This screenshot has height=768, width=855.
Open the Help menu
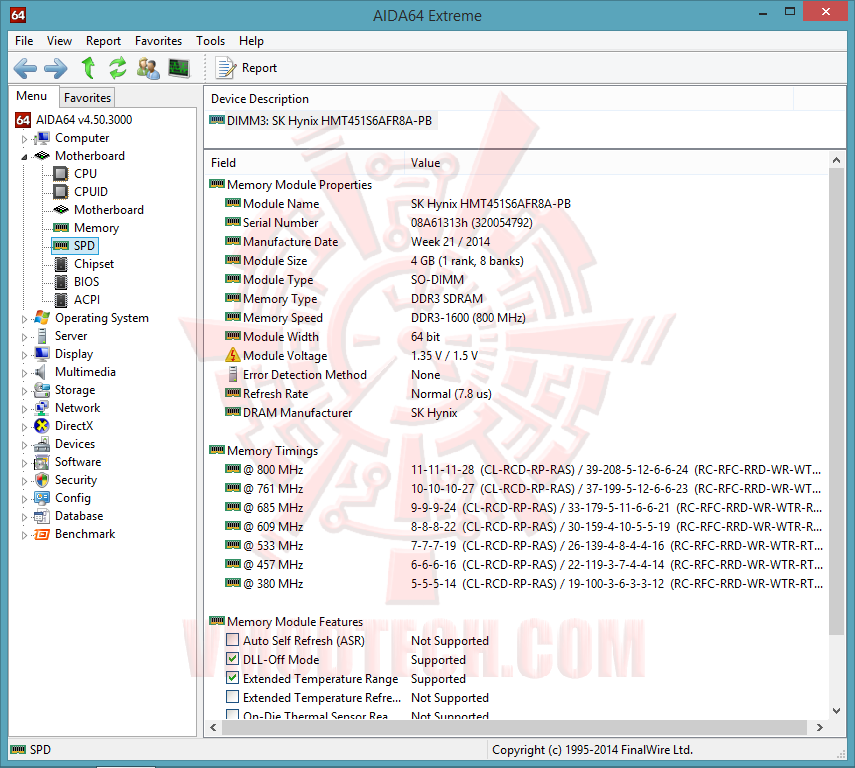251,41
